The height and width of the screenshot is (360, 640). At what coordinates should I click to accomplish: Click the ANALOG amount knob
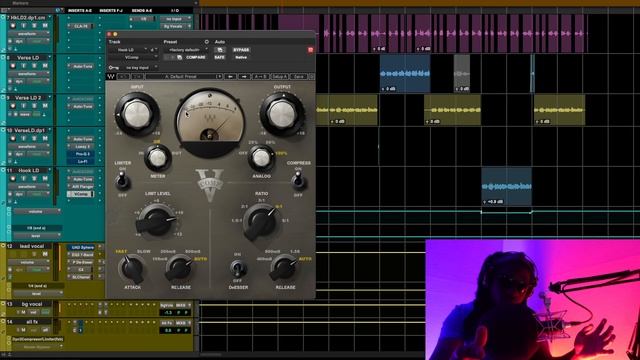262,158
